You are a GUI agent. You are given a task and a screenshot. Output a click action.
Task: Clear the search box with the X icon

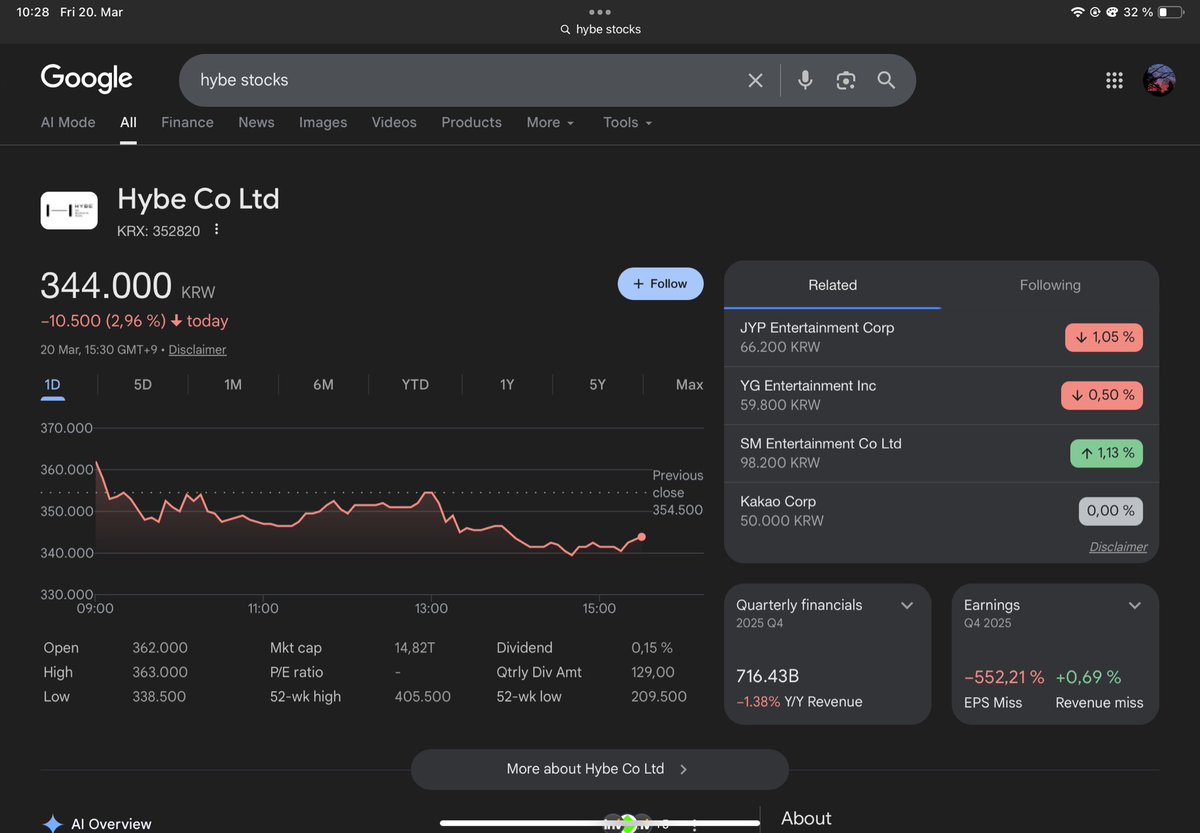pos(755,80)
